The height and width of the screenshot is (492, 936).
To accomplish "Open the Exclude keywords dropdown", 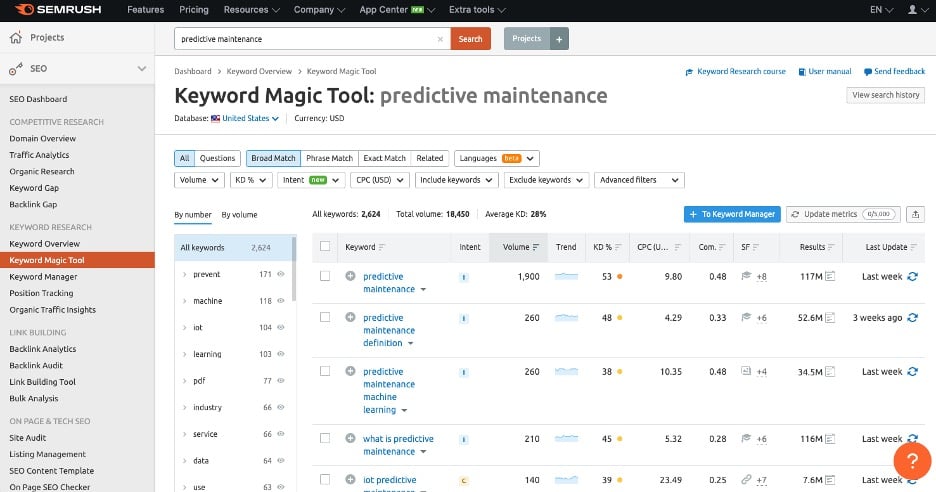I will [546, 180].
